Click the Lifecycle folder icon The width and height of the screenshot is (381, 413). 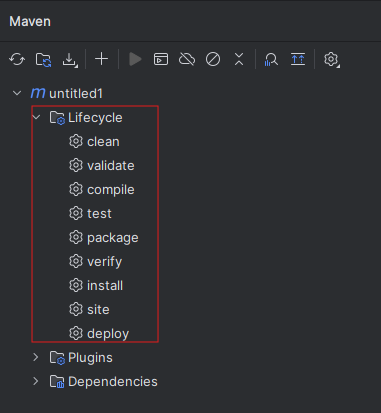[57, 118]
